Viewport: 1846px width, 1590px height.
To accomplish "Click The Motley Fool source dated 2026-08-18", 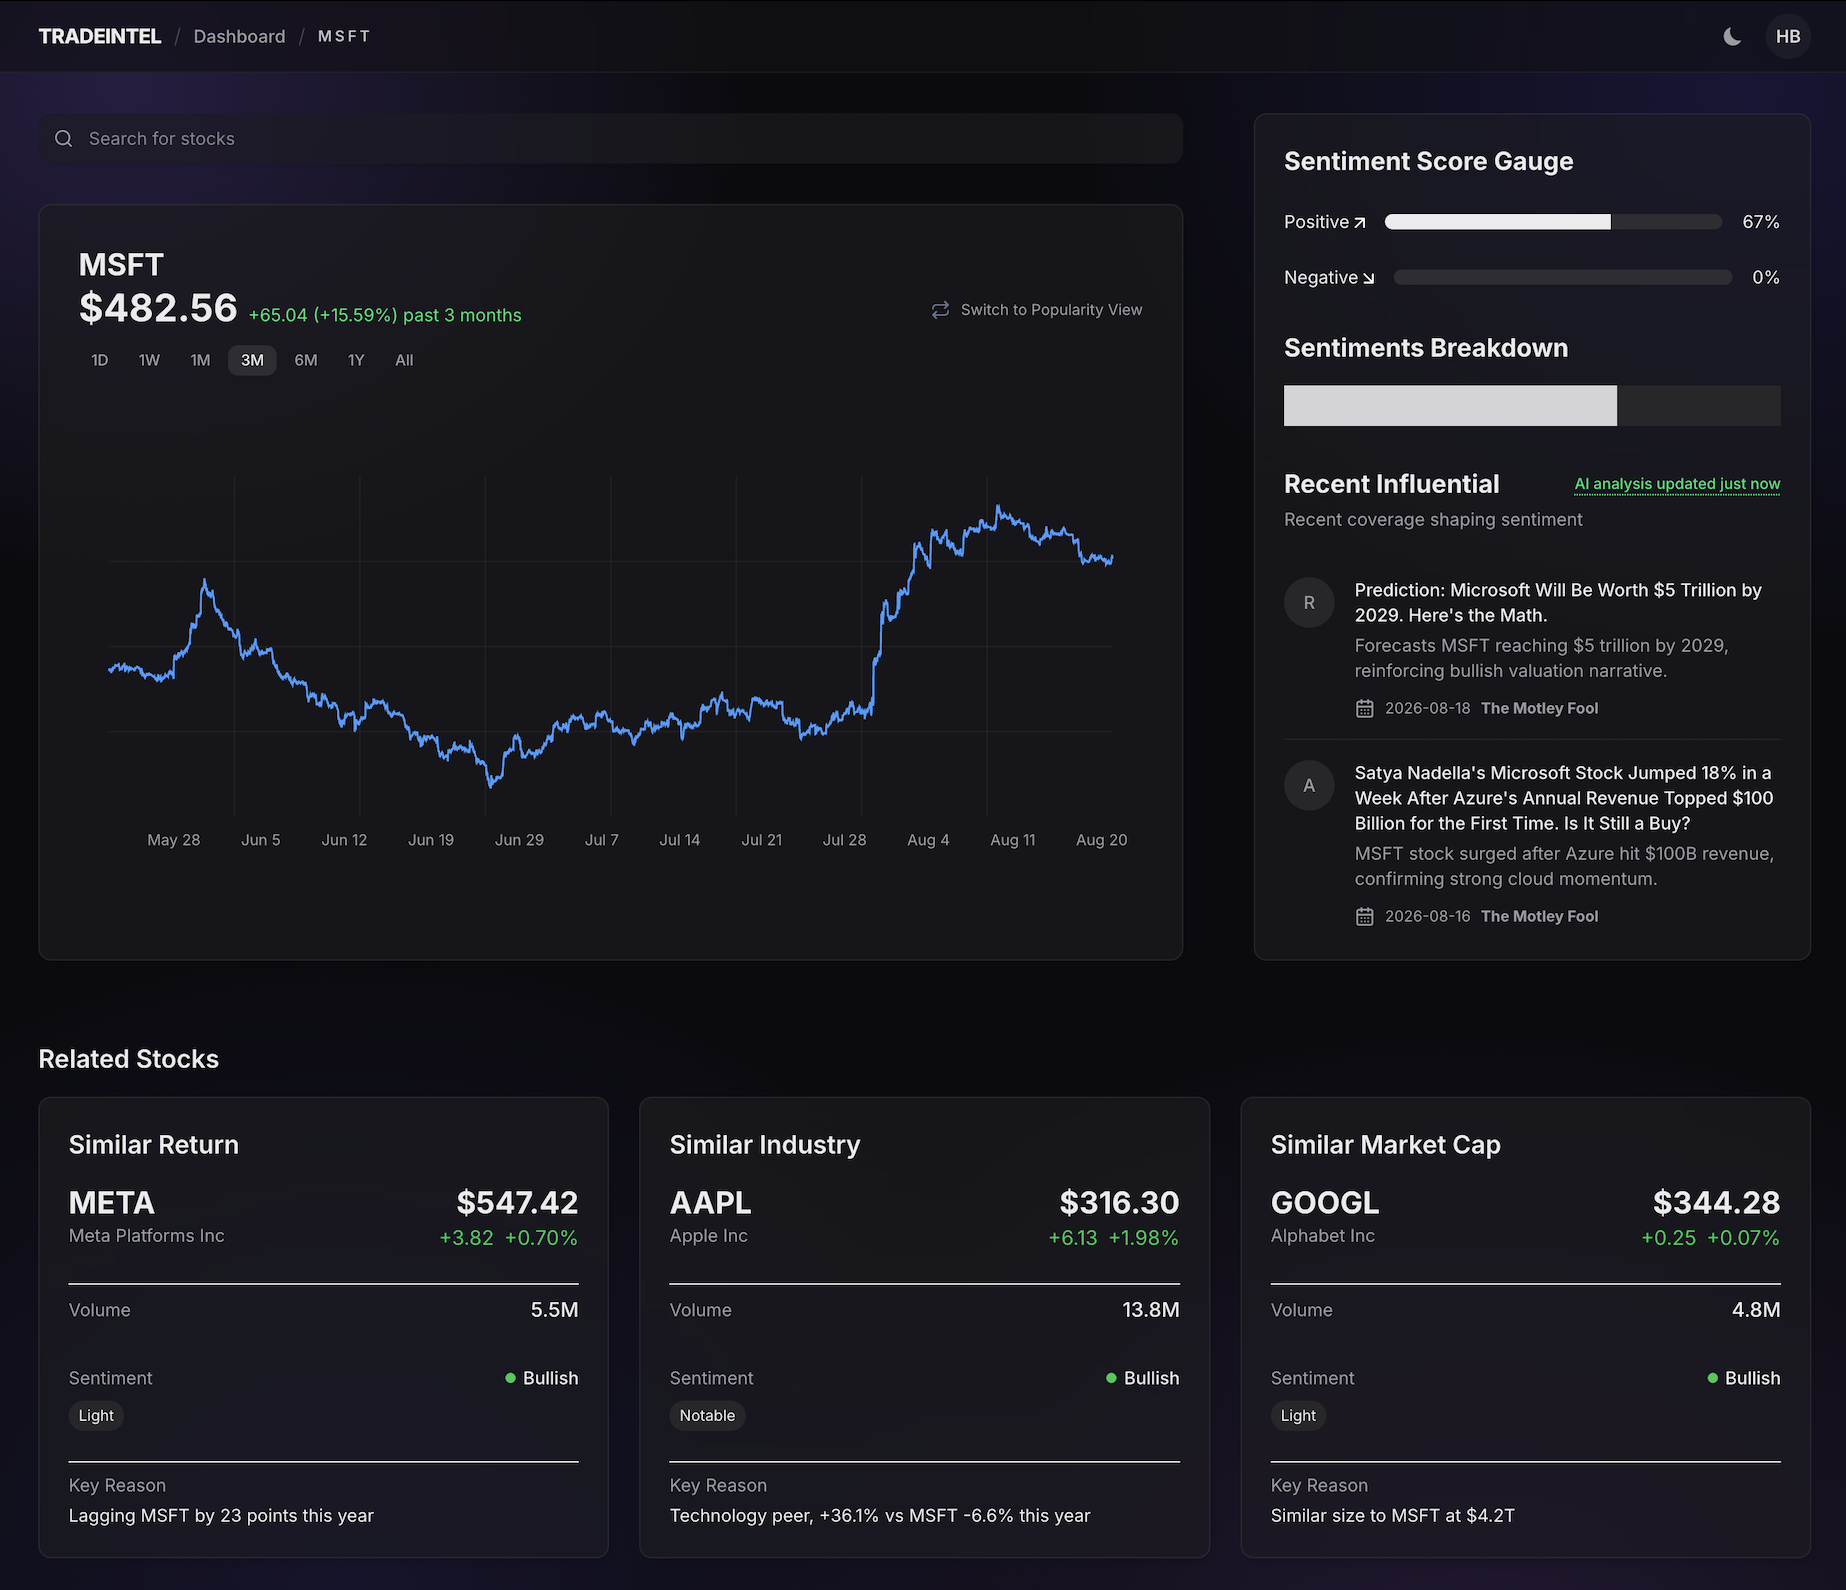I will click(1539, 709).
